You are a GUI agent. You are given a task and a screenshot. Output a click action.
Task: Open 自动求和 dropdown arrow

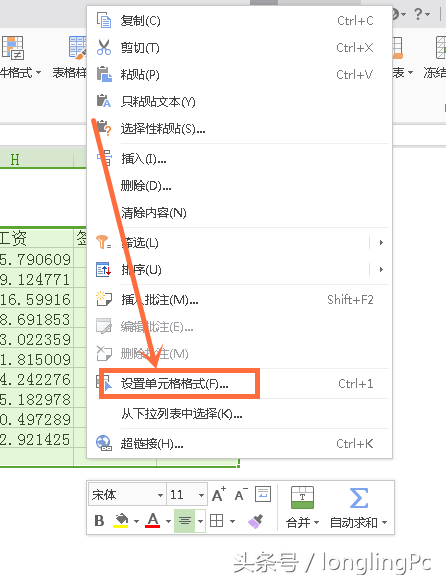pyautogui.click(x=384, y=522)
